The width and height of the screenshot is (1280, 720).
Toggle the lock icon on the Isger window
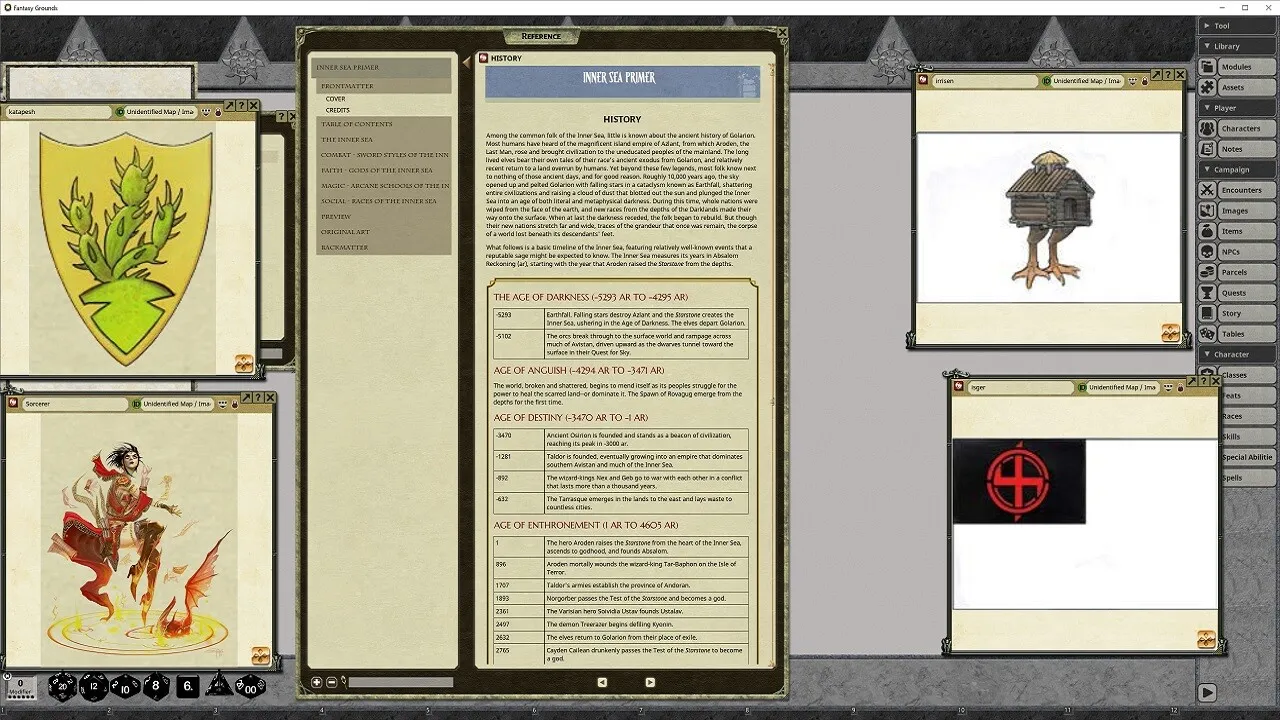click(1181, 387)
